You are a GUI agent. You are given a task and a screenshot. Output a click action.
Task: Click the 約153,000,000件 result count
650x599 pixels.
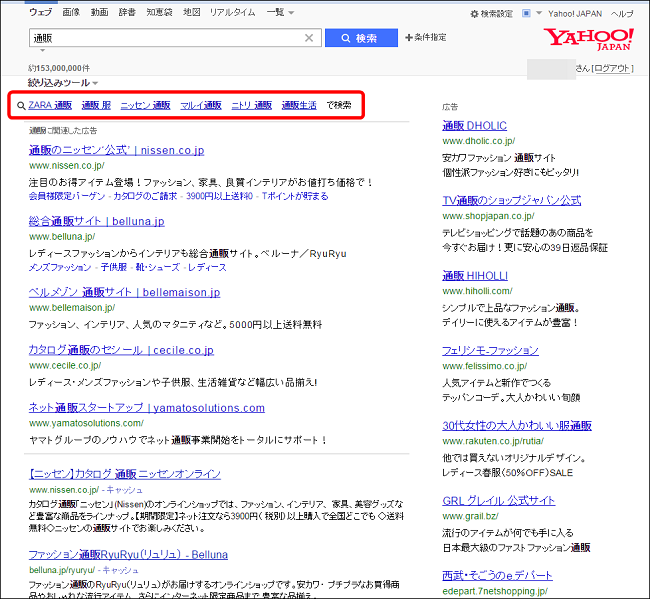(x=59, y=68)
